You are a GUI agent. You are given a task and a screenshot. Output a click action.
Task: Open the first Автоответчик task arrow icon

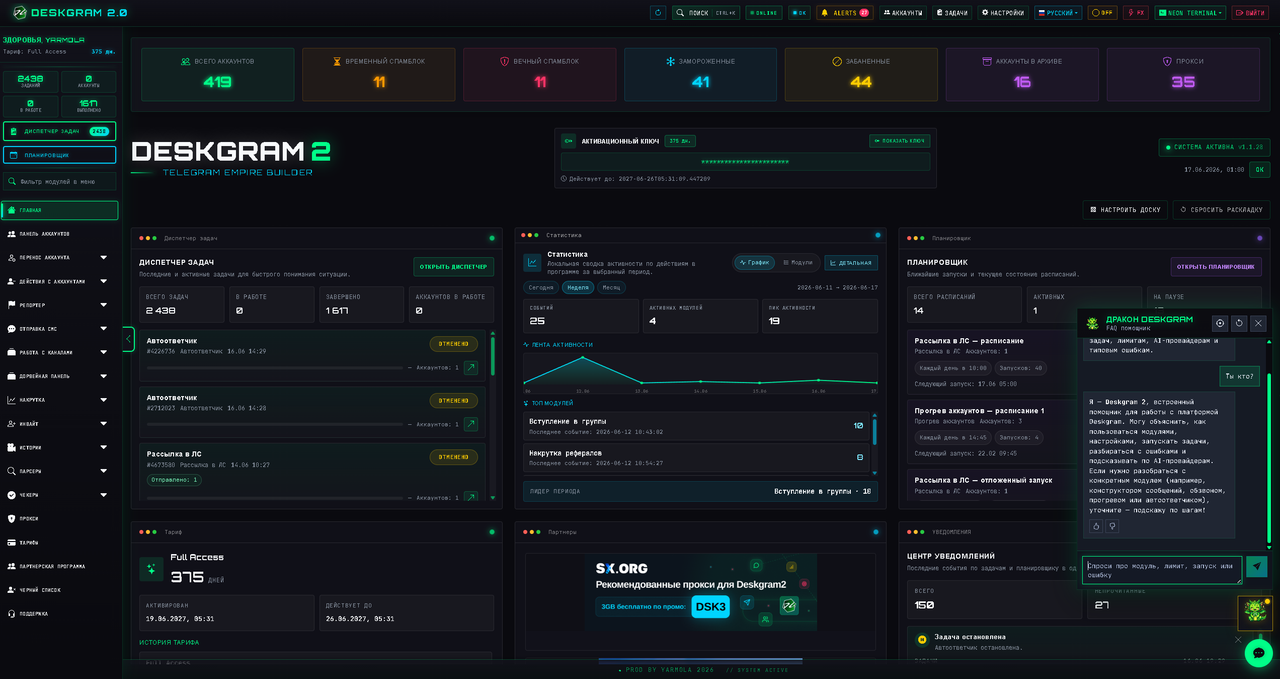click(471, 368)
